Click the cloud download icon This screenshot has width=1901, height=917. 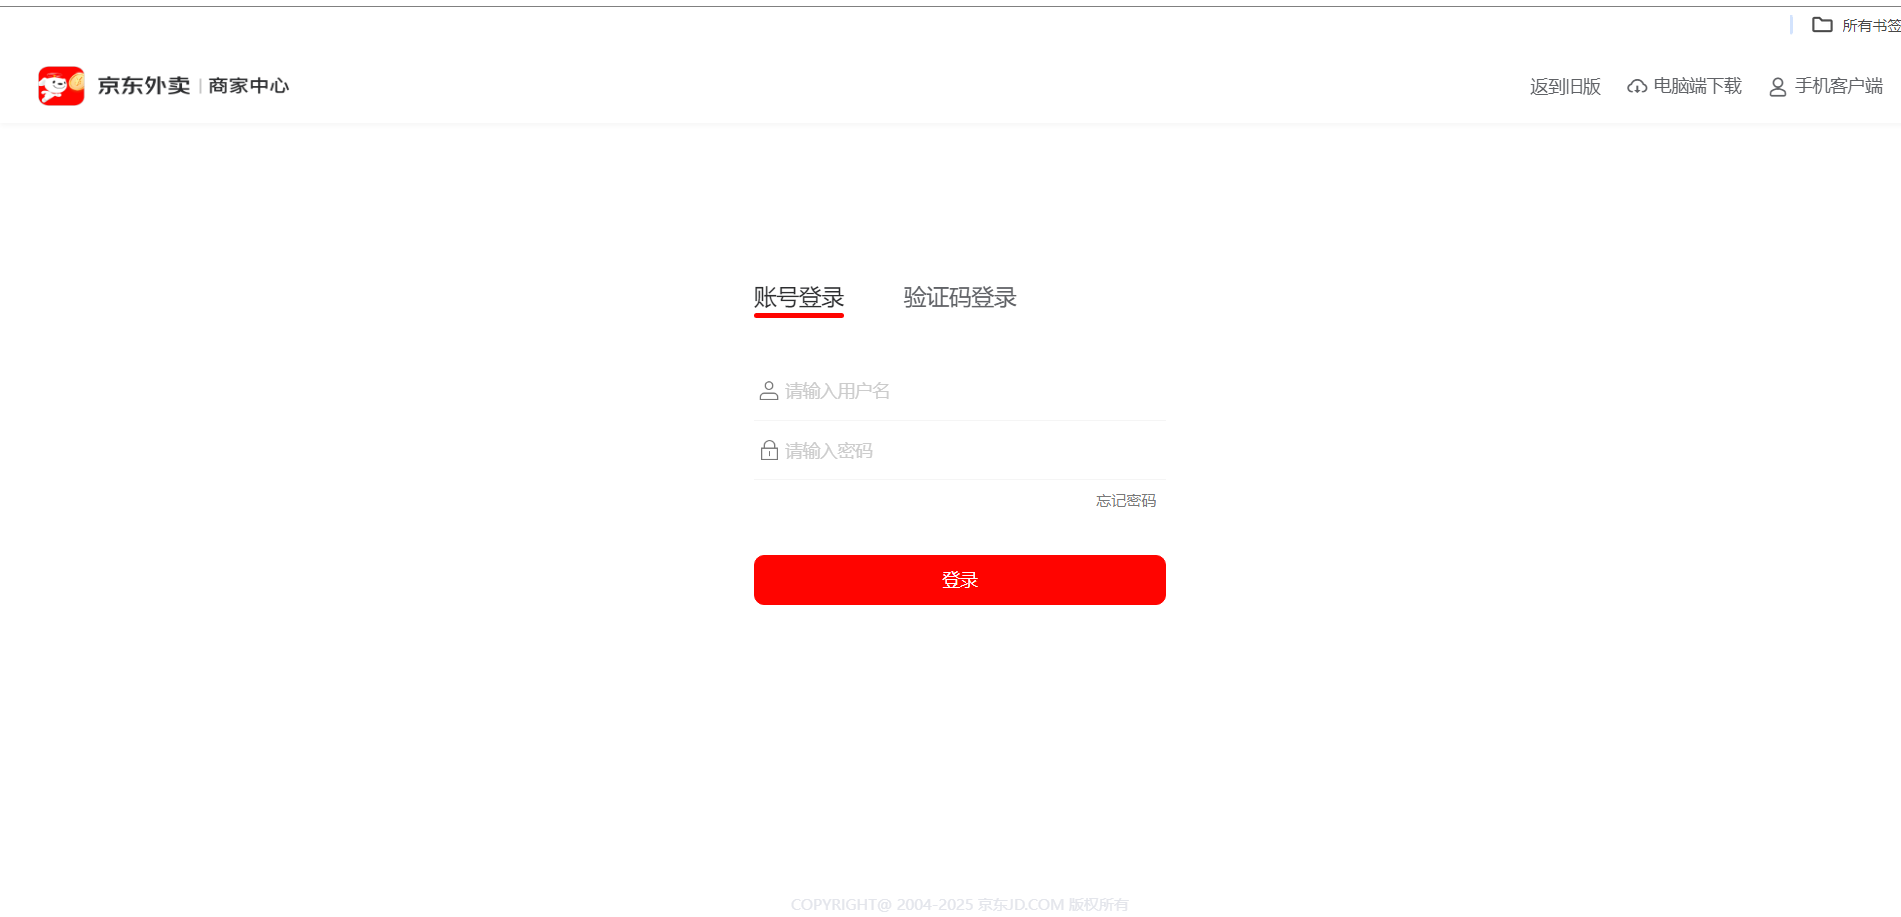click(1637, 87)
